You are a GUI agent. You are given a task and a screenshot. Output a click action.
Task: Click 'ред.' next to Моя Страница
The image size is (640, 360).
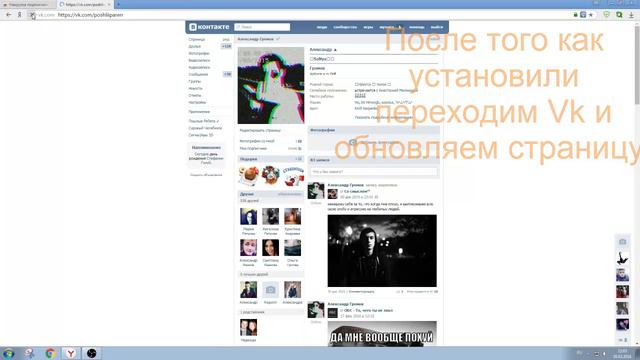226,40
